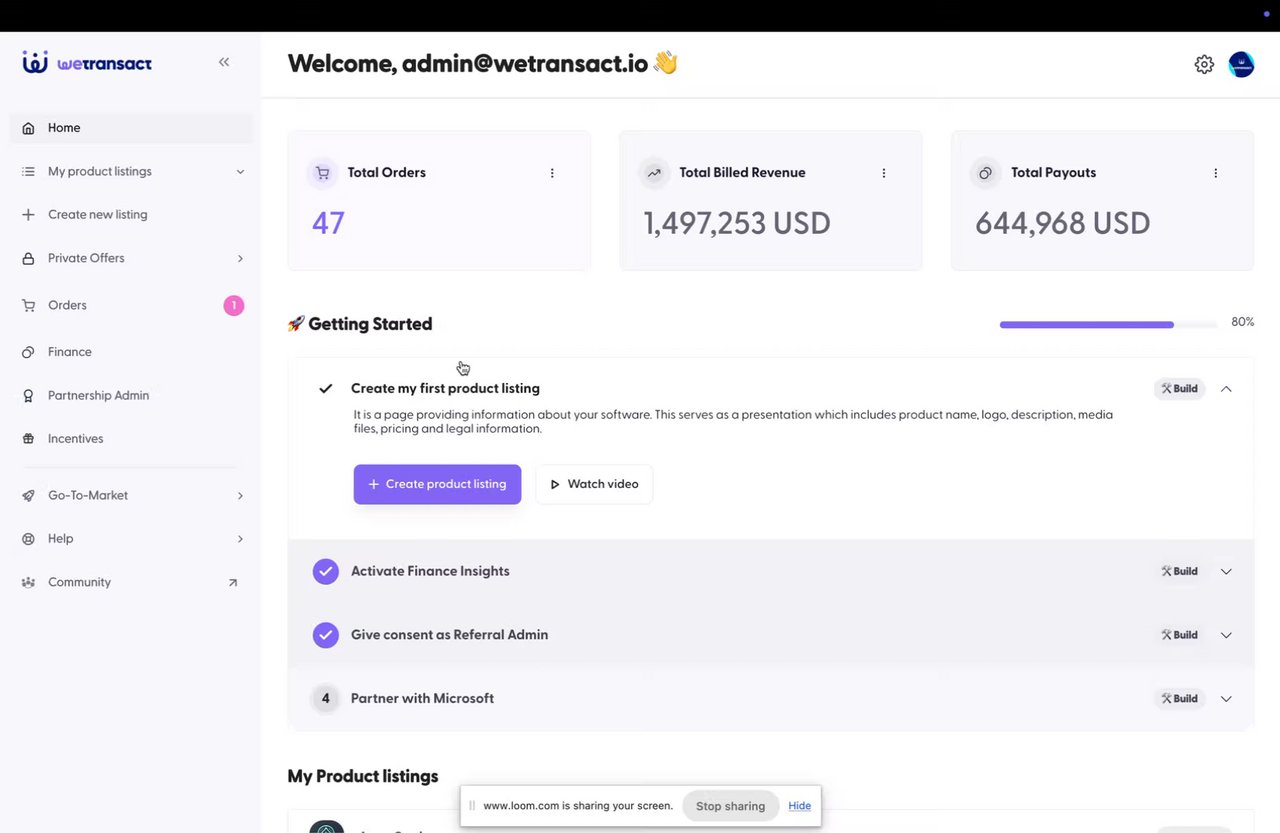Collapse the sidebar with double-chevron icon
1280x833 pixels.
(x=224, y=62)
